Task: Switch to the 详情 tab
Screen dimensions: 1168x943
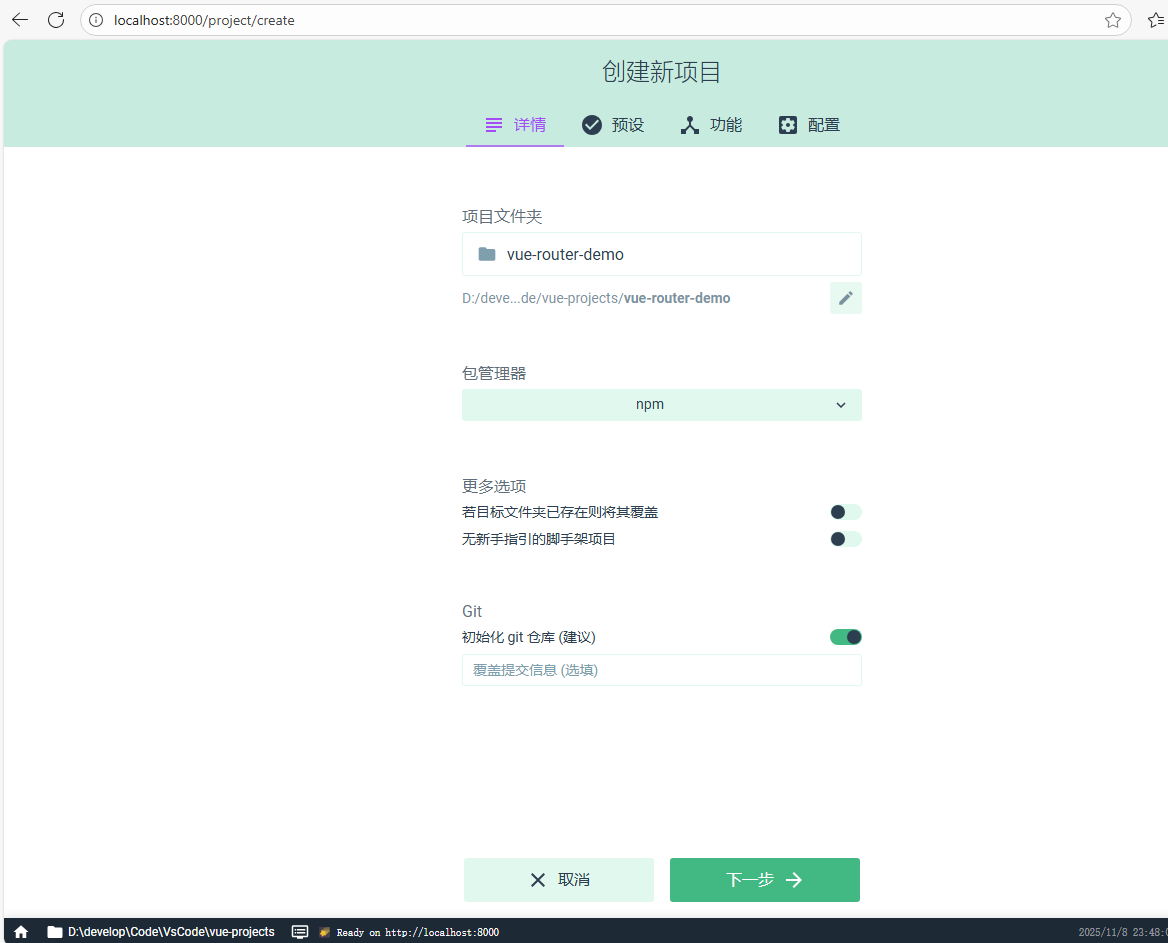Action: point(515,125)
